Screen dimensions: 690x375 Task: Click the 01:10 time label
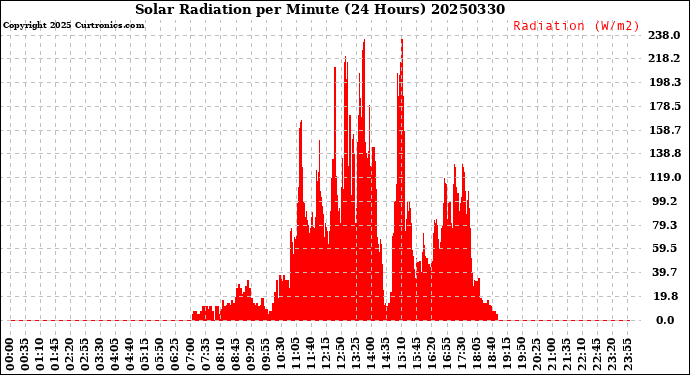click(x=40, y=355)
